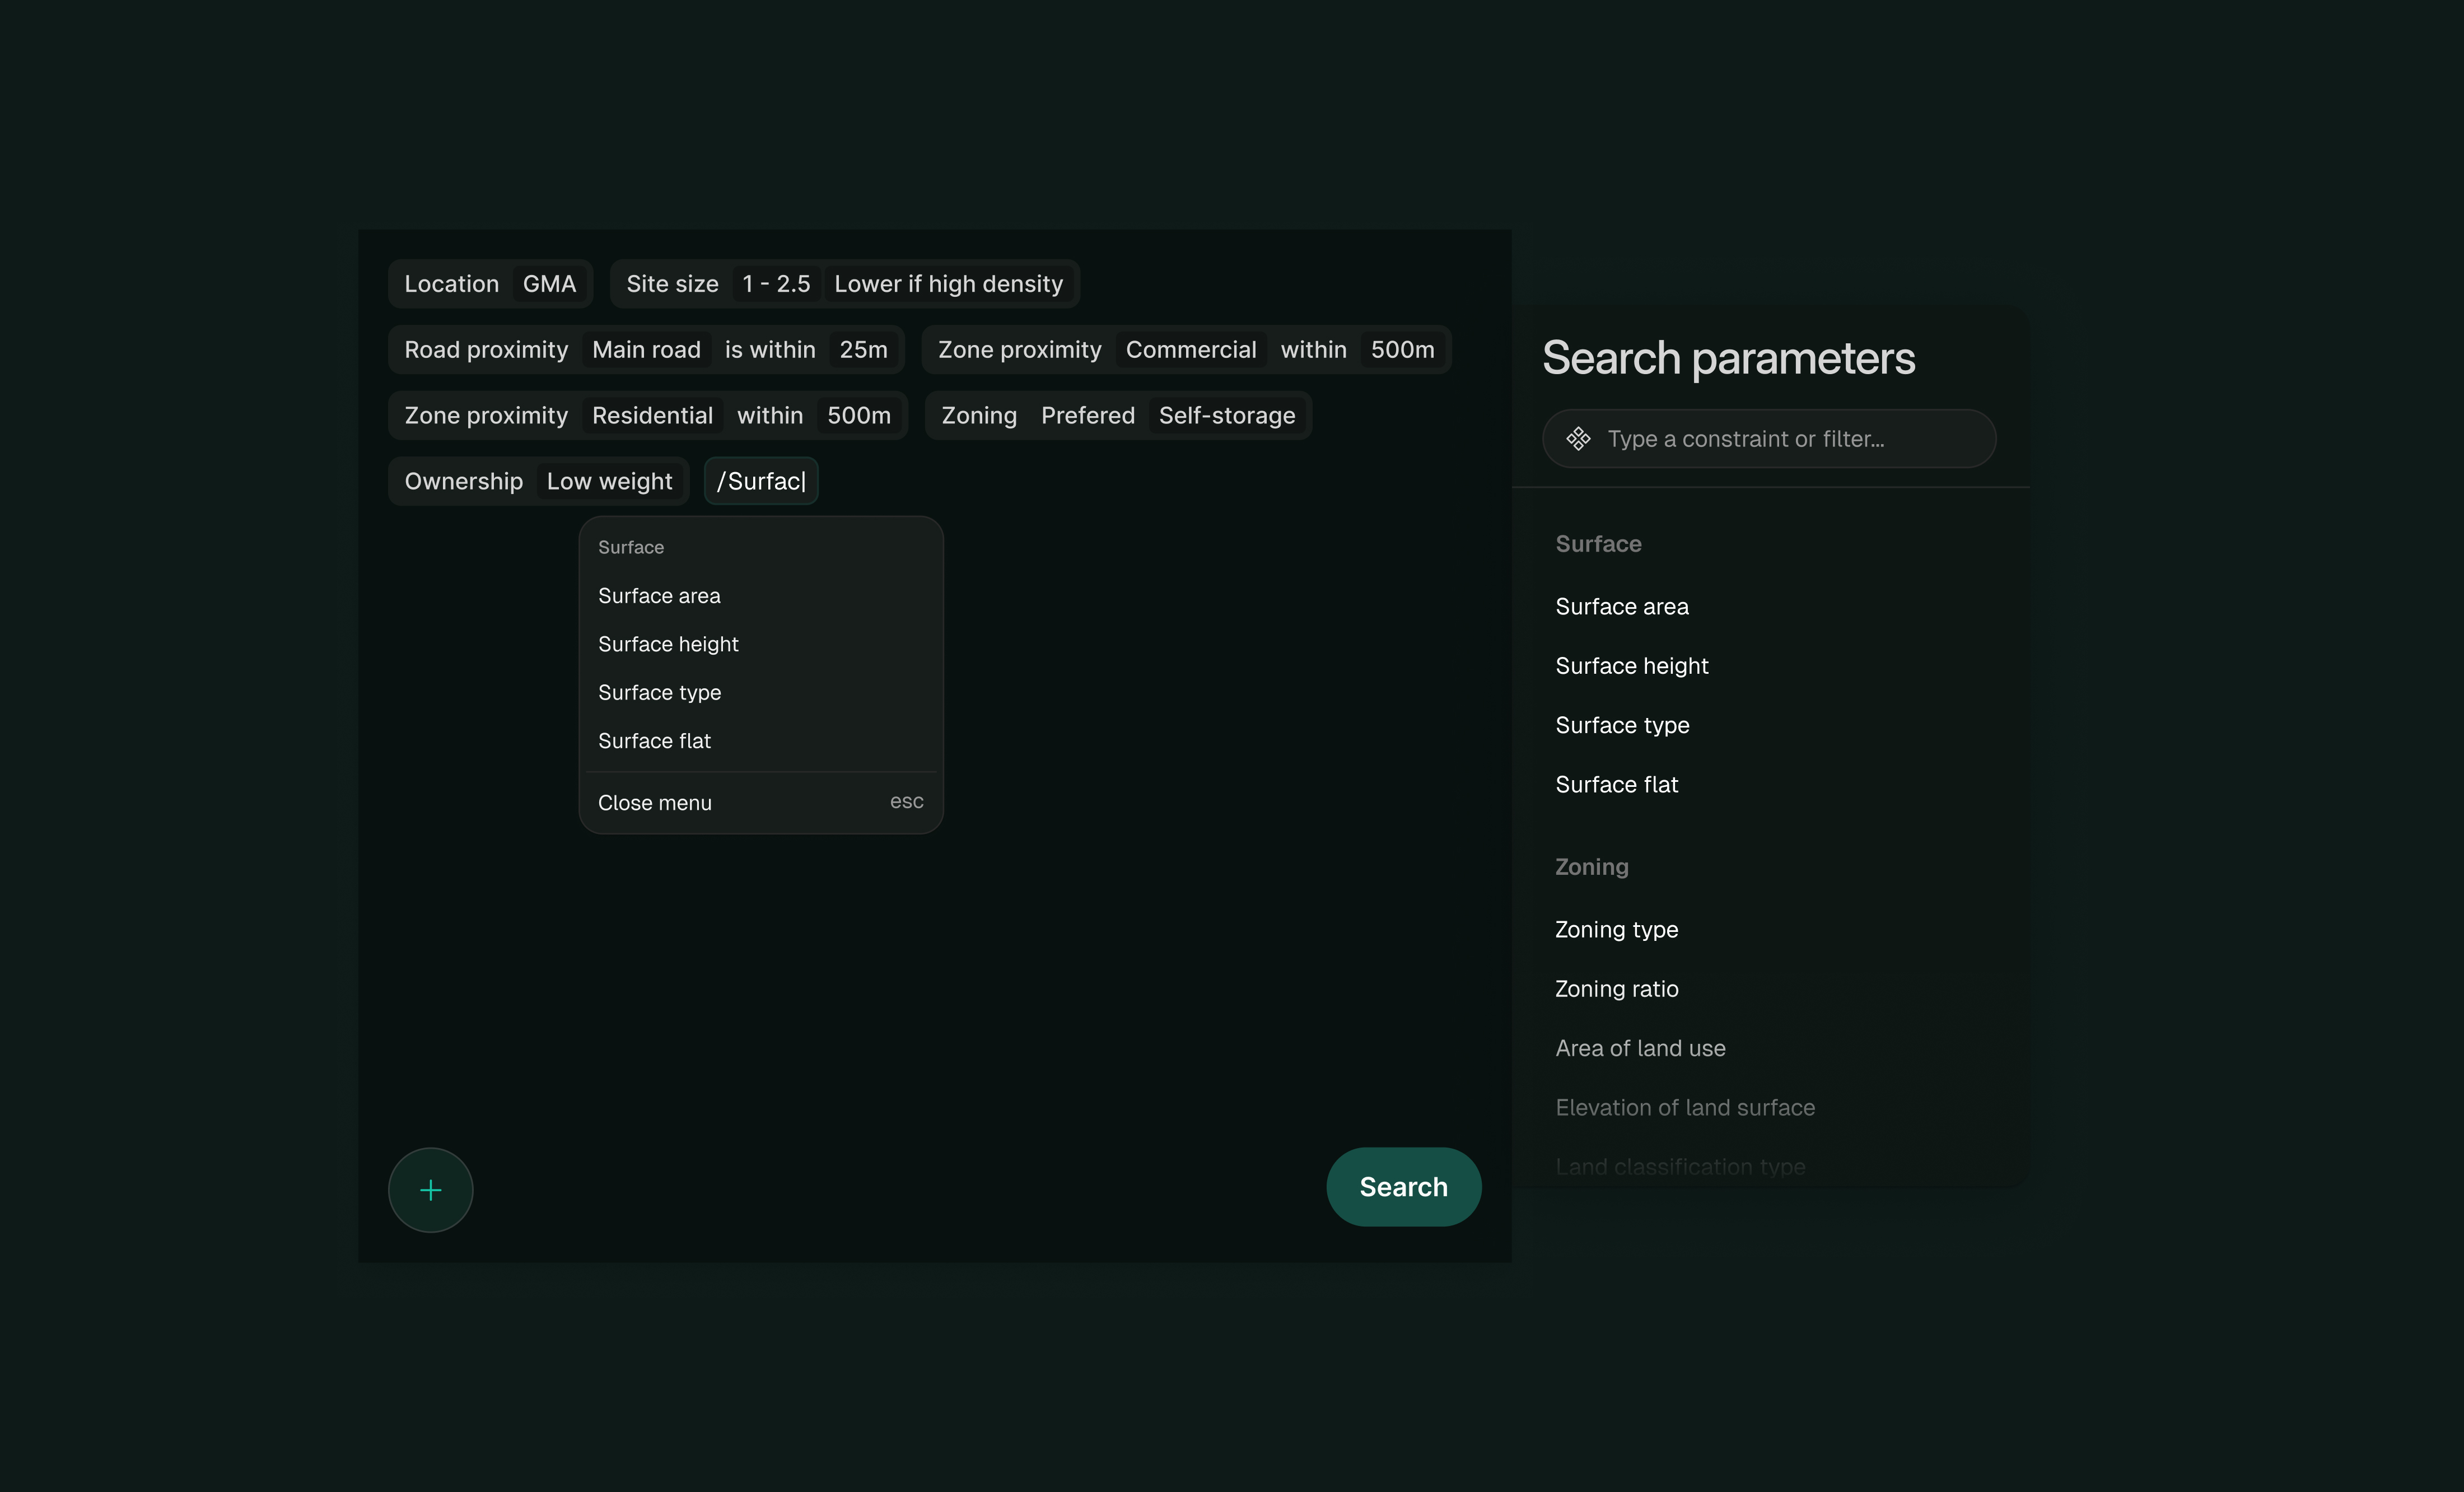Click the 'Road proximity' chip label
The height and width of the screenshot is (1492, 2464).
485,350
